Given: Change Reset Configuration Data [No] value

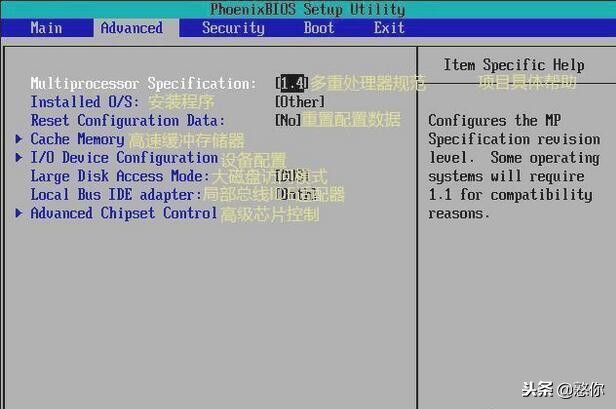Looking at the screenshot, I should (288, 120).
